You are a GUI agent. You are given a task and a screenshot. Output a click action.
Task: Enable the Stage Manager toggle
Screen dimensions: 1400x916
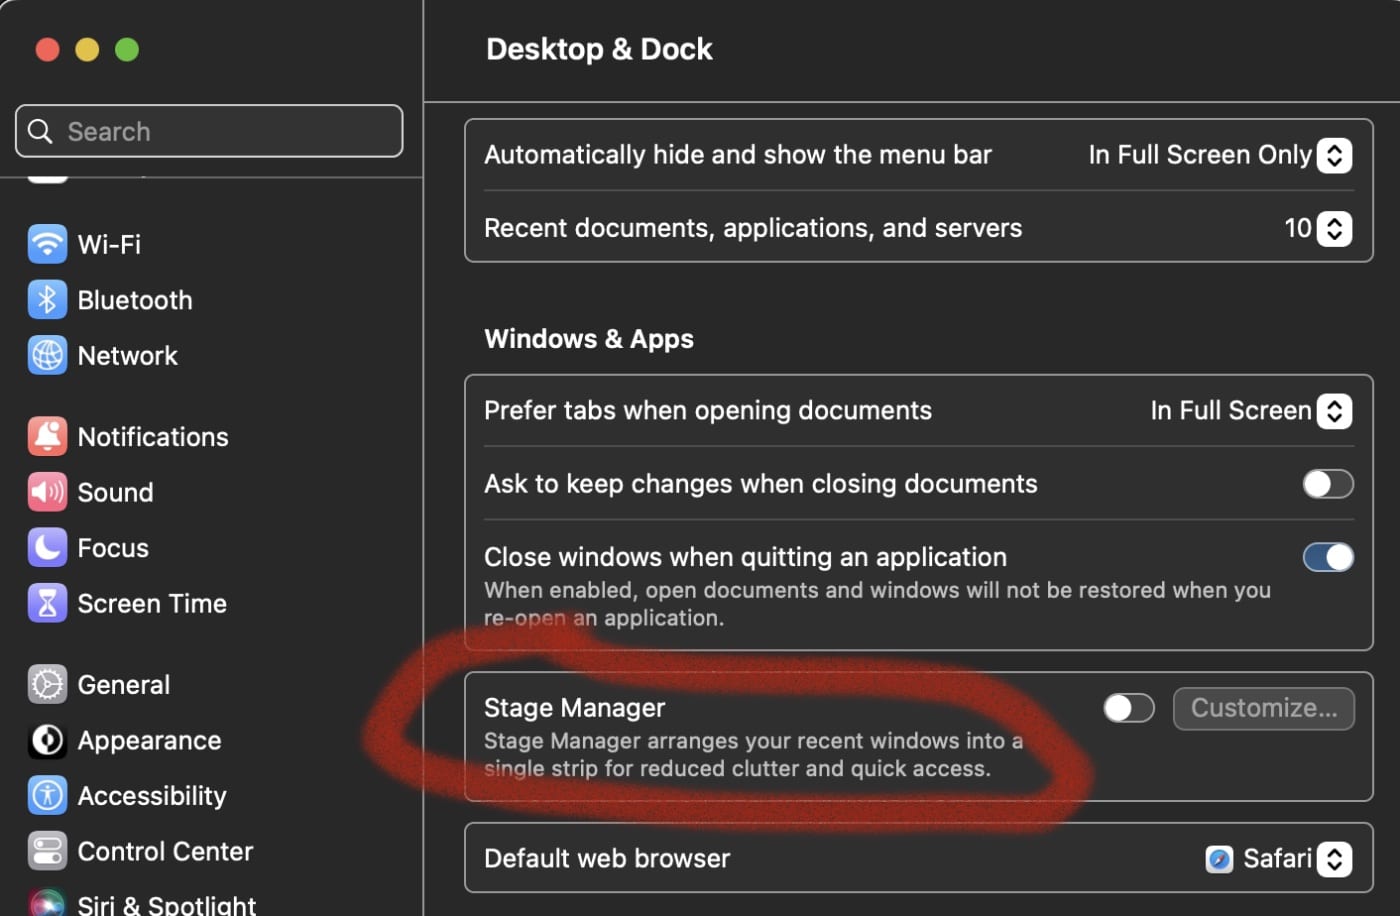click(x=1128, y=708)
